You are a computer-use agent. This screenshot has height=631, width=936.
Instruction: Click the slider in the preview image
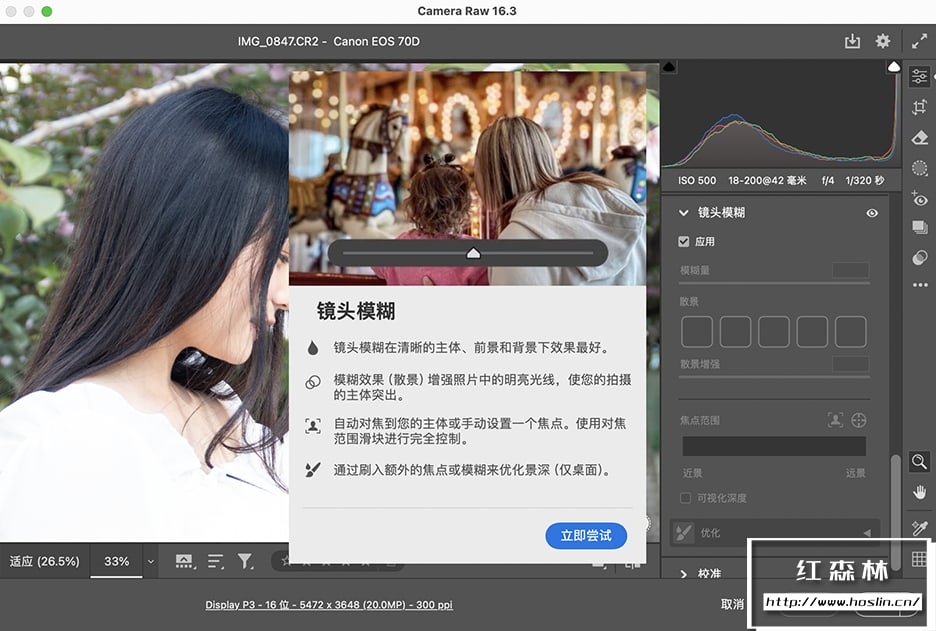473,254
